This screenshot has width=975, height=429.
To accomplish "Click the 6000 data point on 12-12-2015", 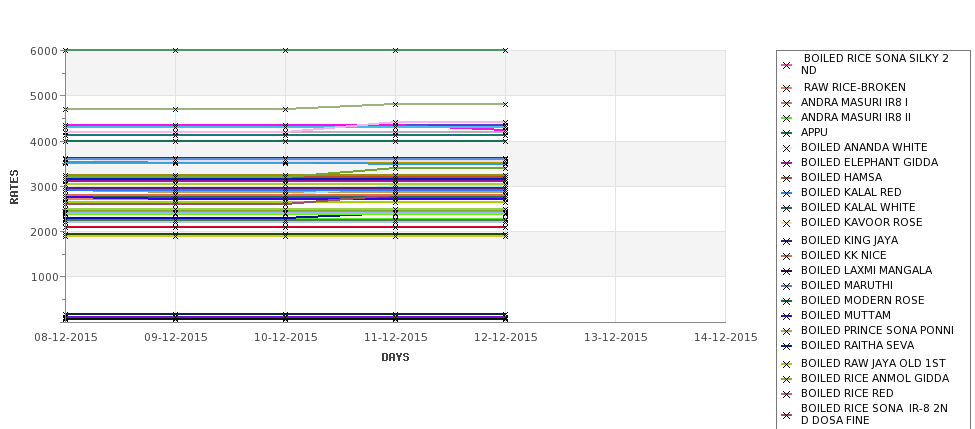I will 506,50.
